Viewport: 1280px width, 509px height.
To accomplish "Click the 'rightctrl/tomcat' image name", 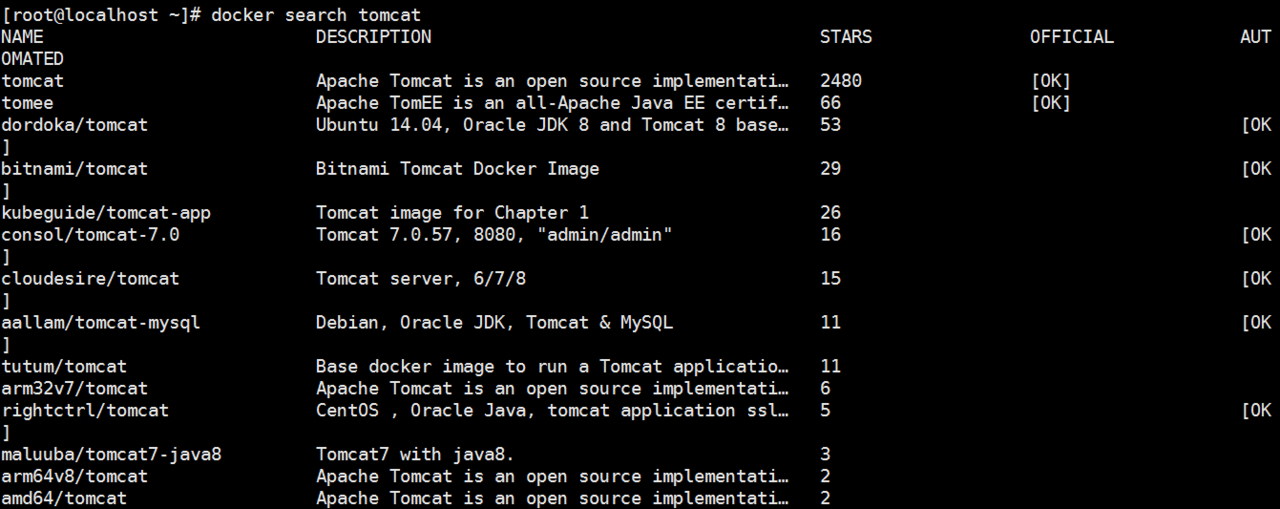I will coord(85,410).
